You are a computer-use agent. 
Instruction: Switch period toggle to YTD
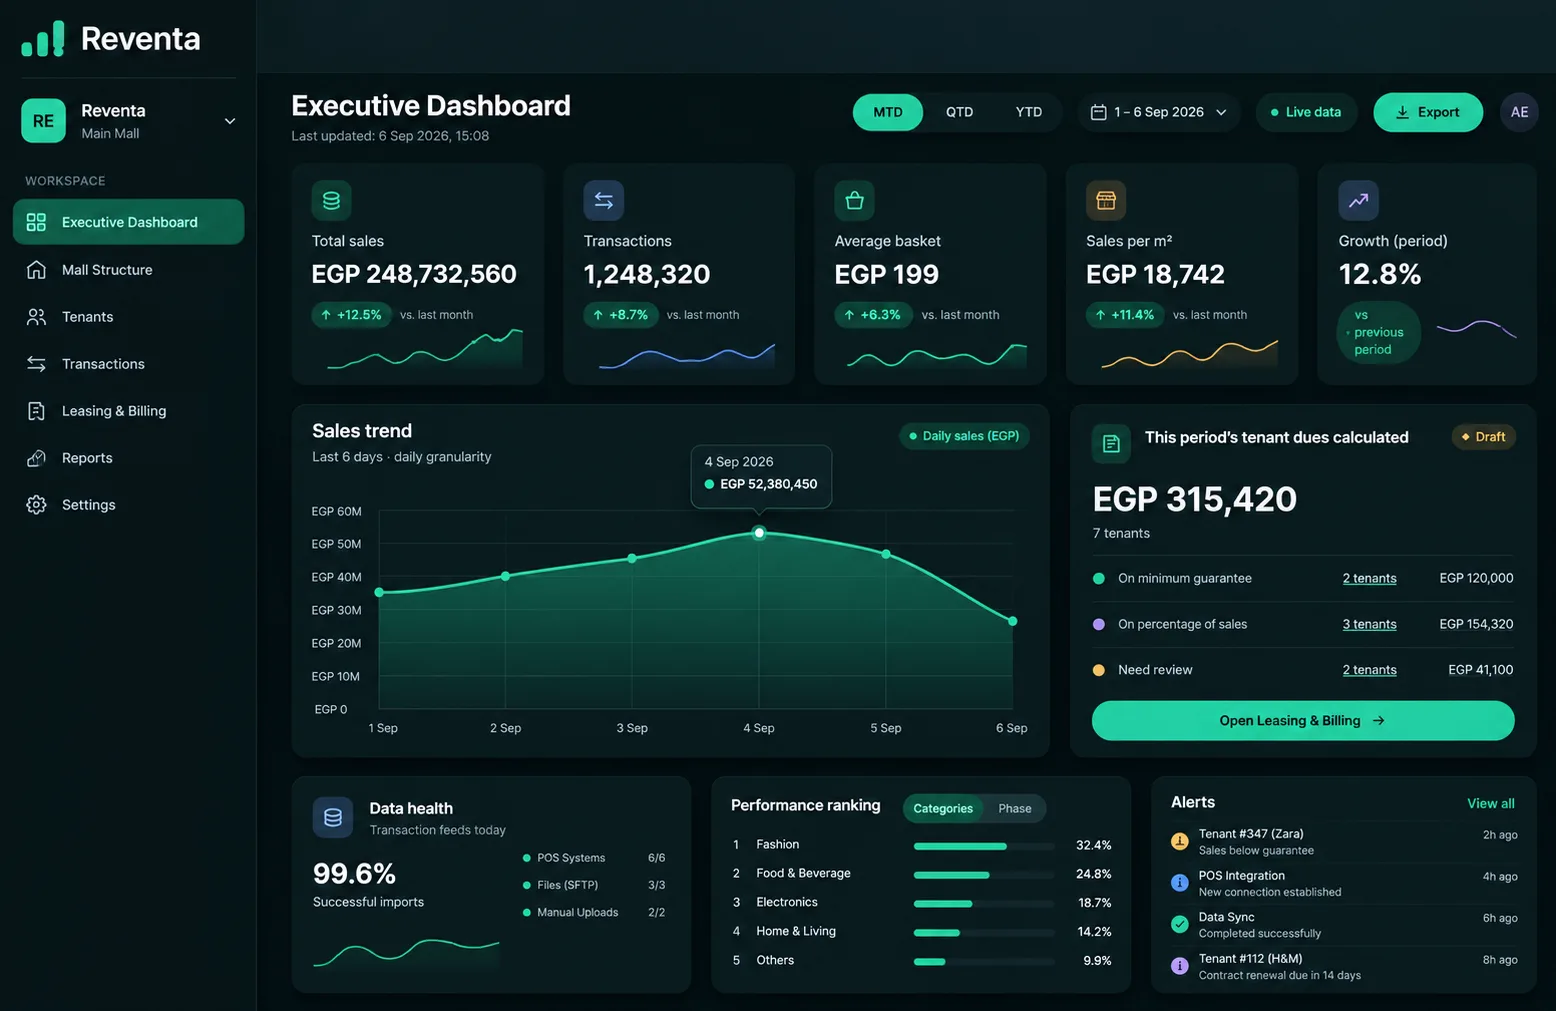[1029, 112]
